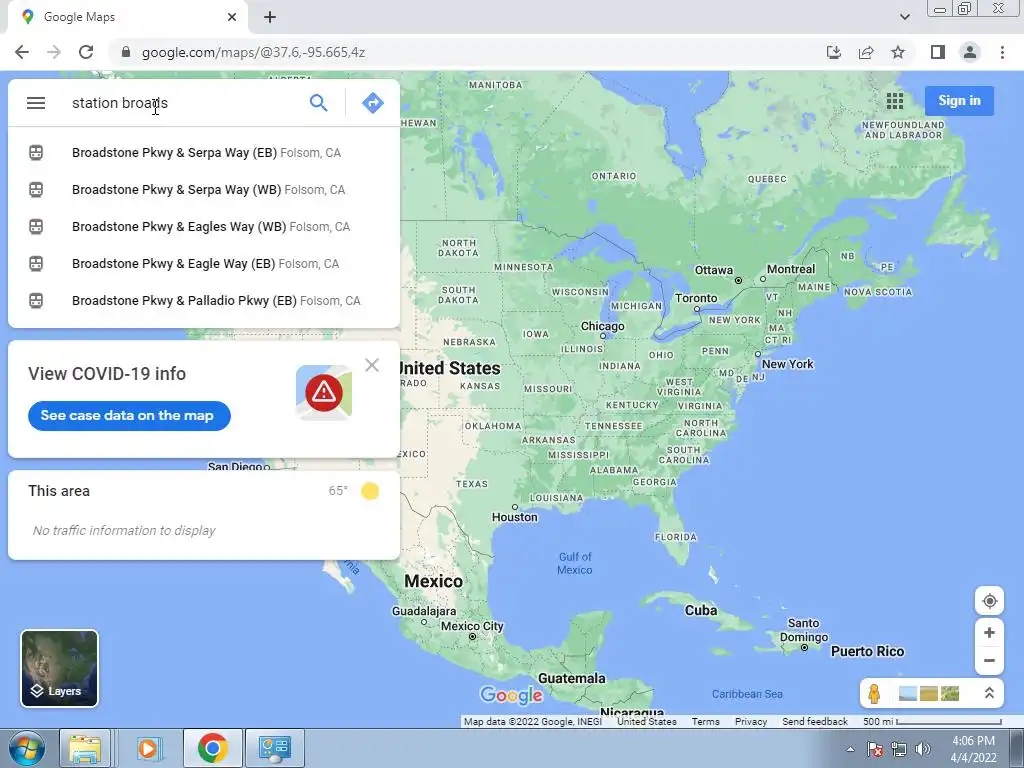Click the first imagery thumbnail by pegman
This screenshot has width=1024, height=768.
tap(908, 694)
